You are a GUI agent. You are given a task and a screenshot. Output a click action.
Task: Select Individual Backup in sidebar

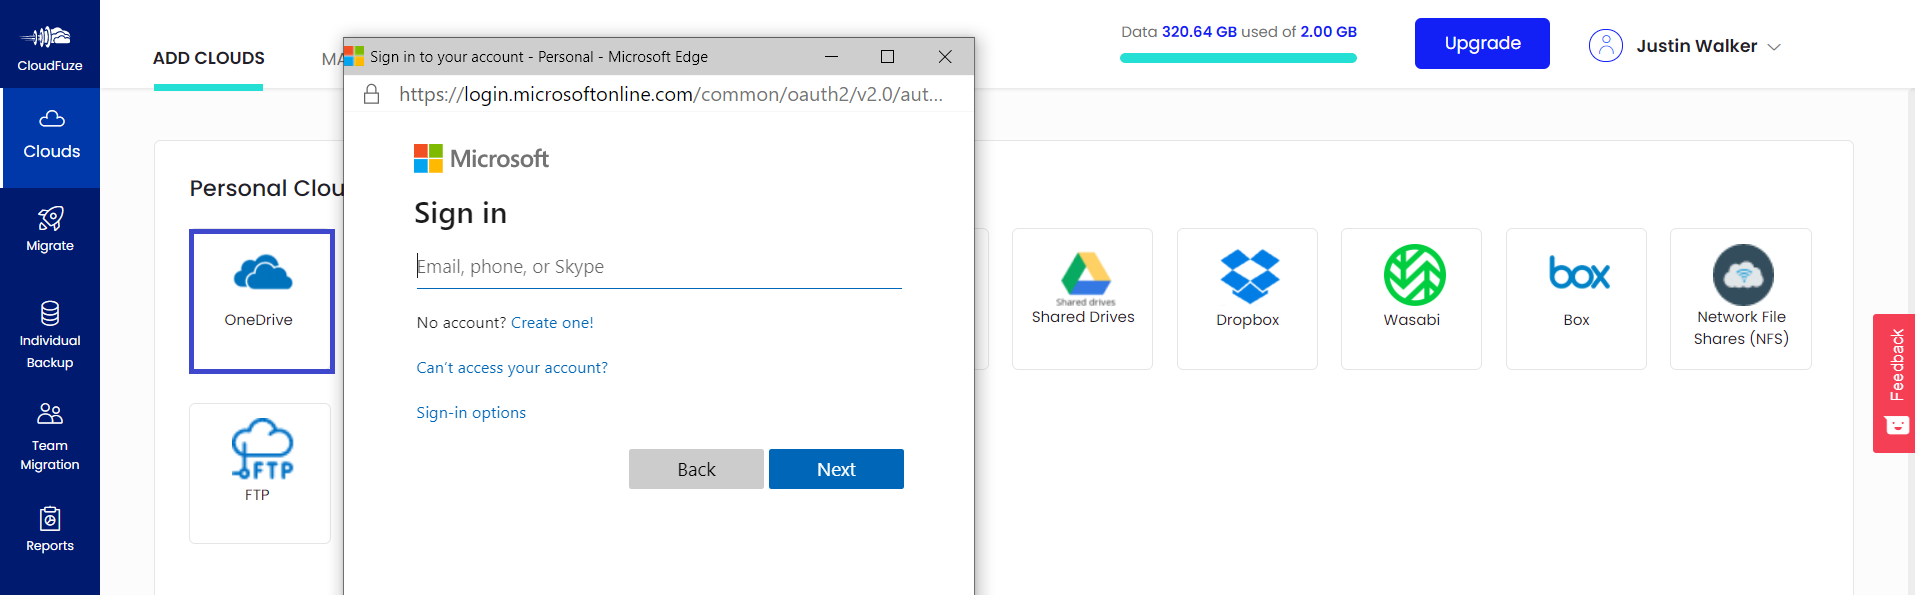point(50,335)
